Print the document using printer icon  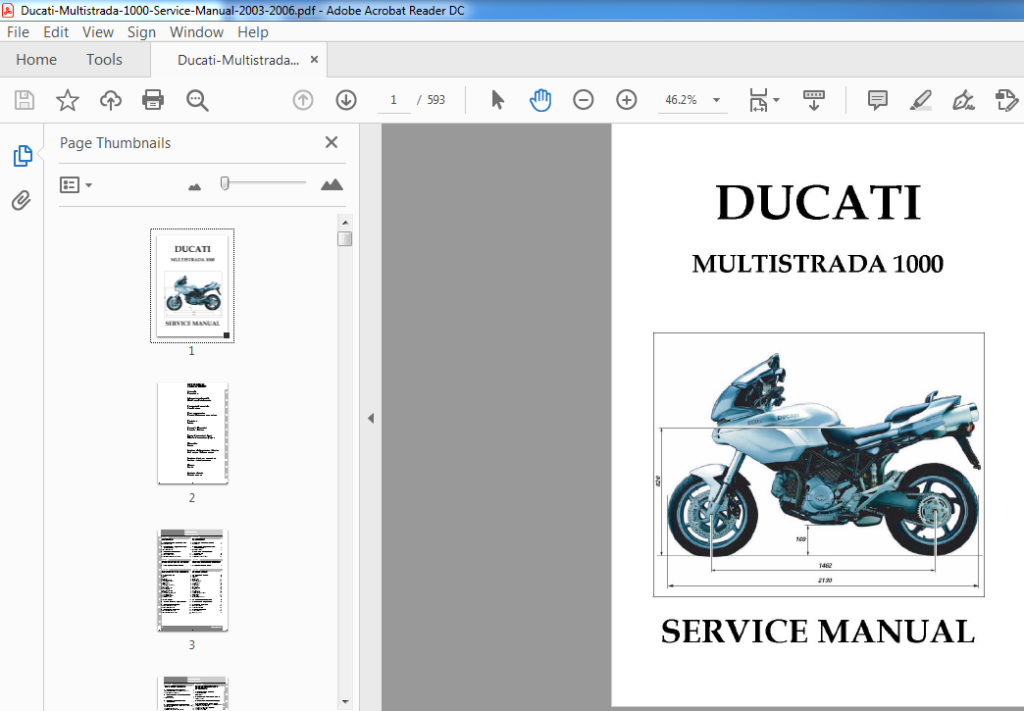click(x=153, y=100)
